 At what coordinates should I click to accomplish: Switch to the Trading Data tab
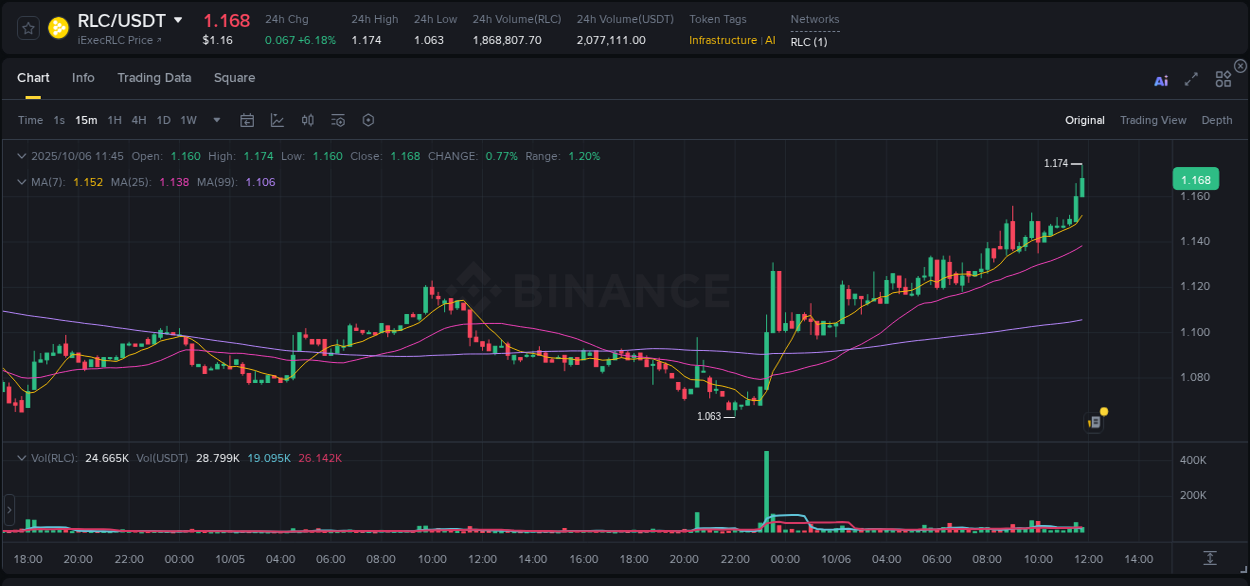coord(154,77)
